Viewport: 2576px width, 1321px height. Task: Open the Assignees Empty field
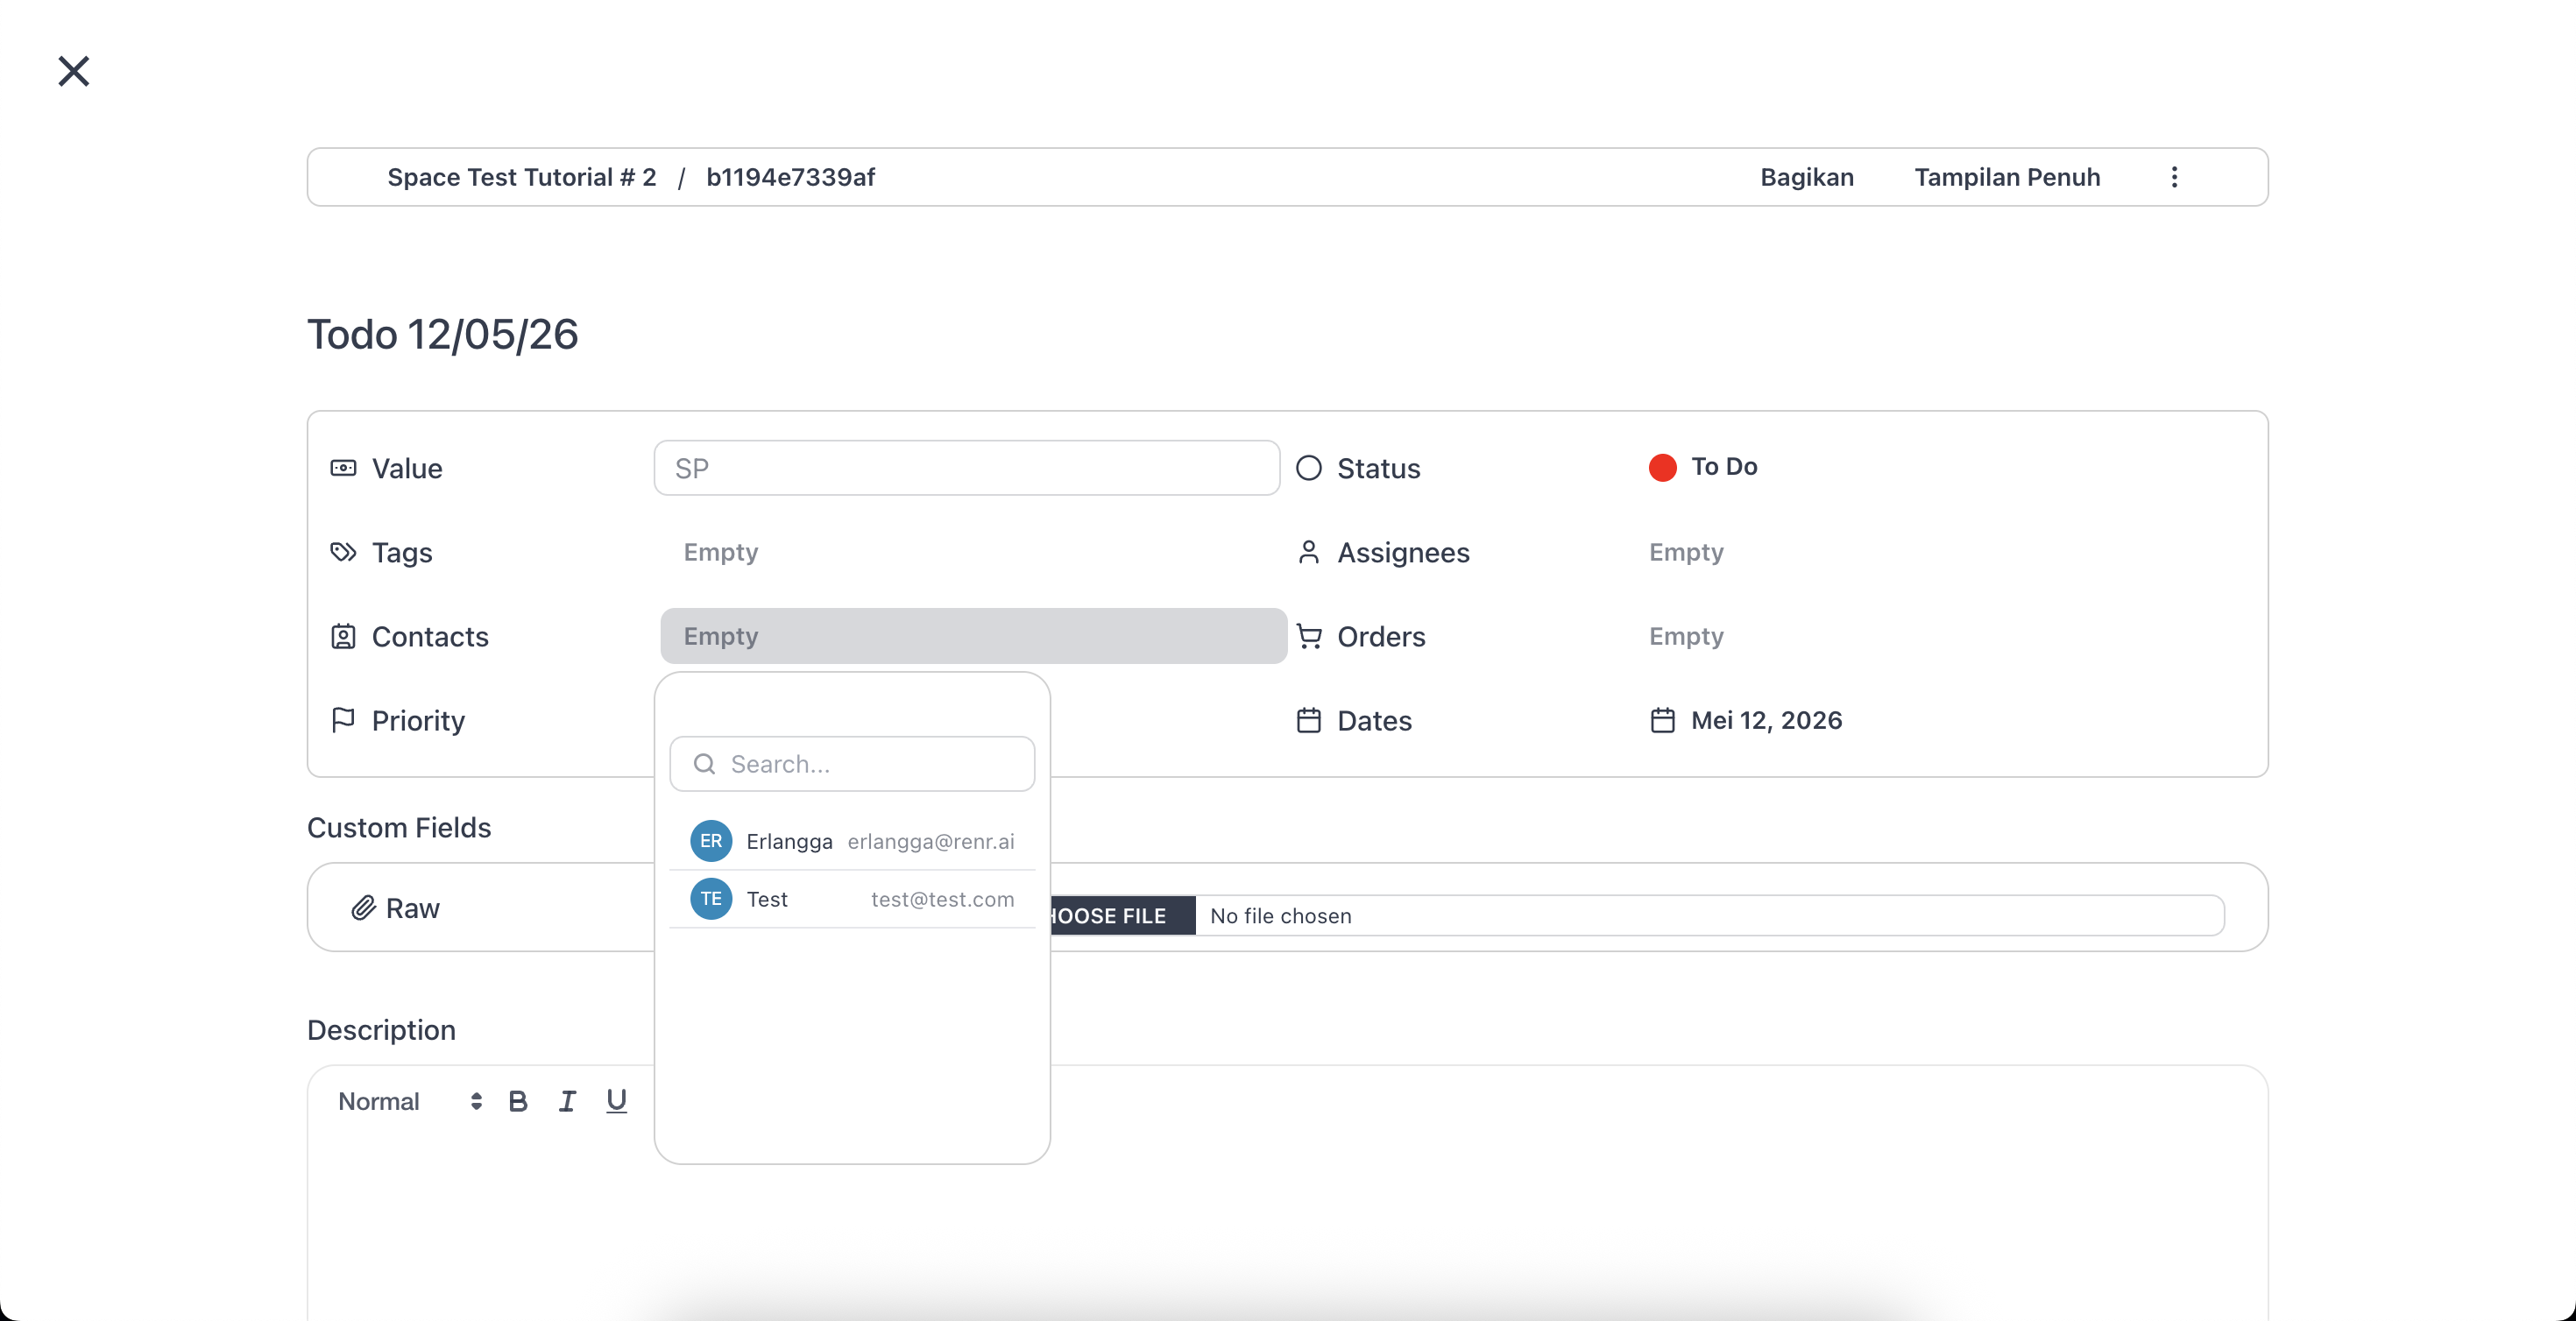tap(1686, 552)
